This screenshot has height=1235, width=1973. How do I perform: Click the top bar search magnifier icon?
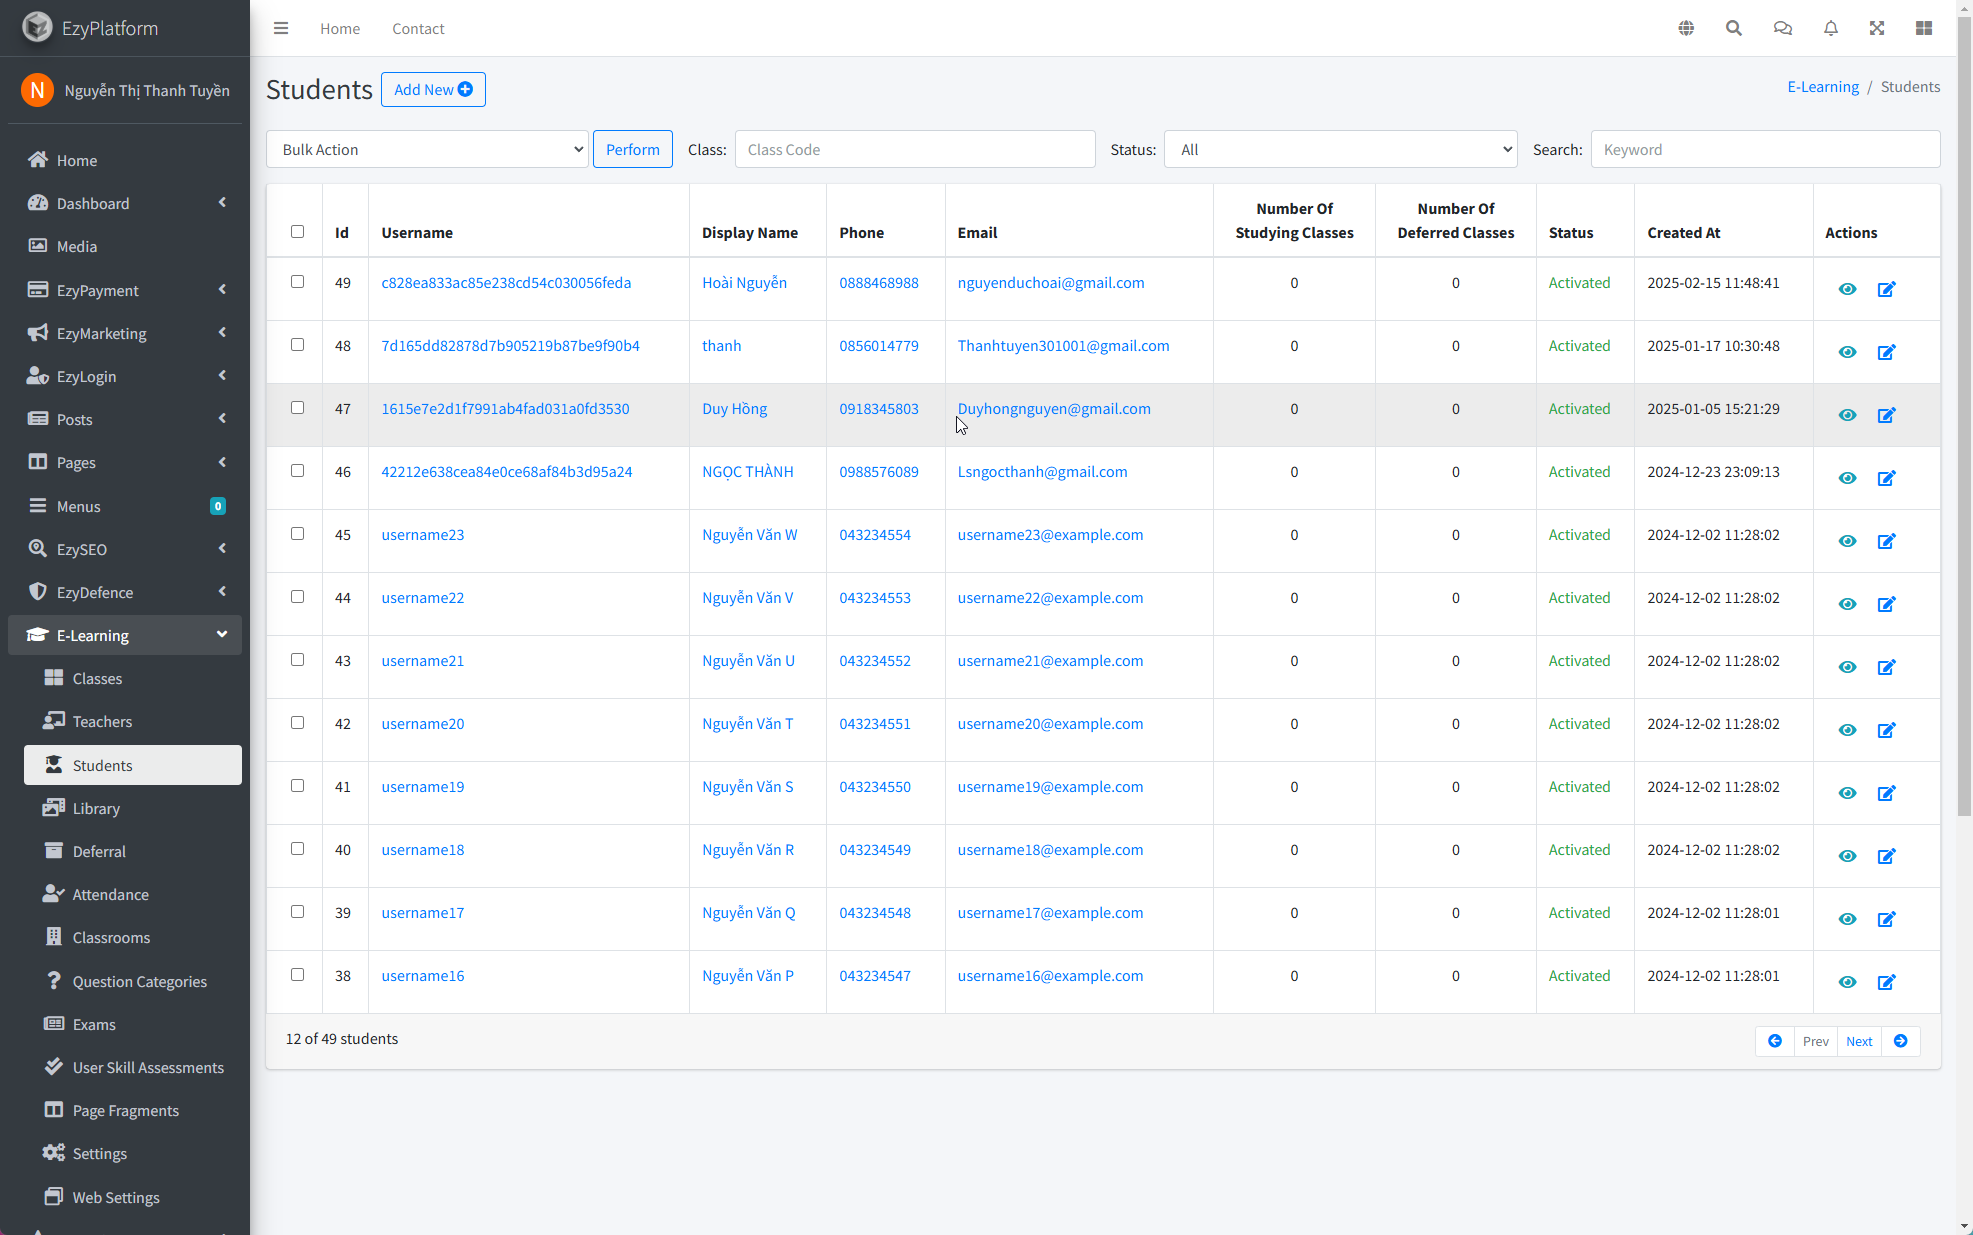1734,28
